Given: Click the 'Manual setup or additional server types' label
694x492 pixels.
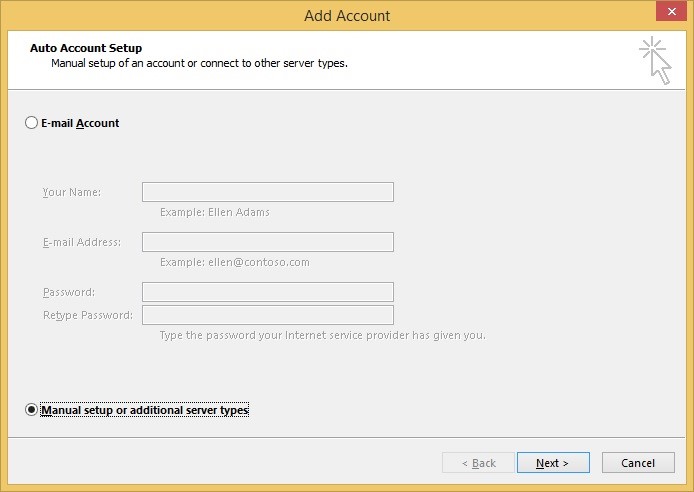Looking at the screenshot, I should [x=145, y=410].
